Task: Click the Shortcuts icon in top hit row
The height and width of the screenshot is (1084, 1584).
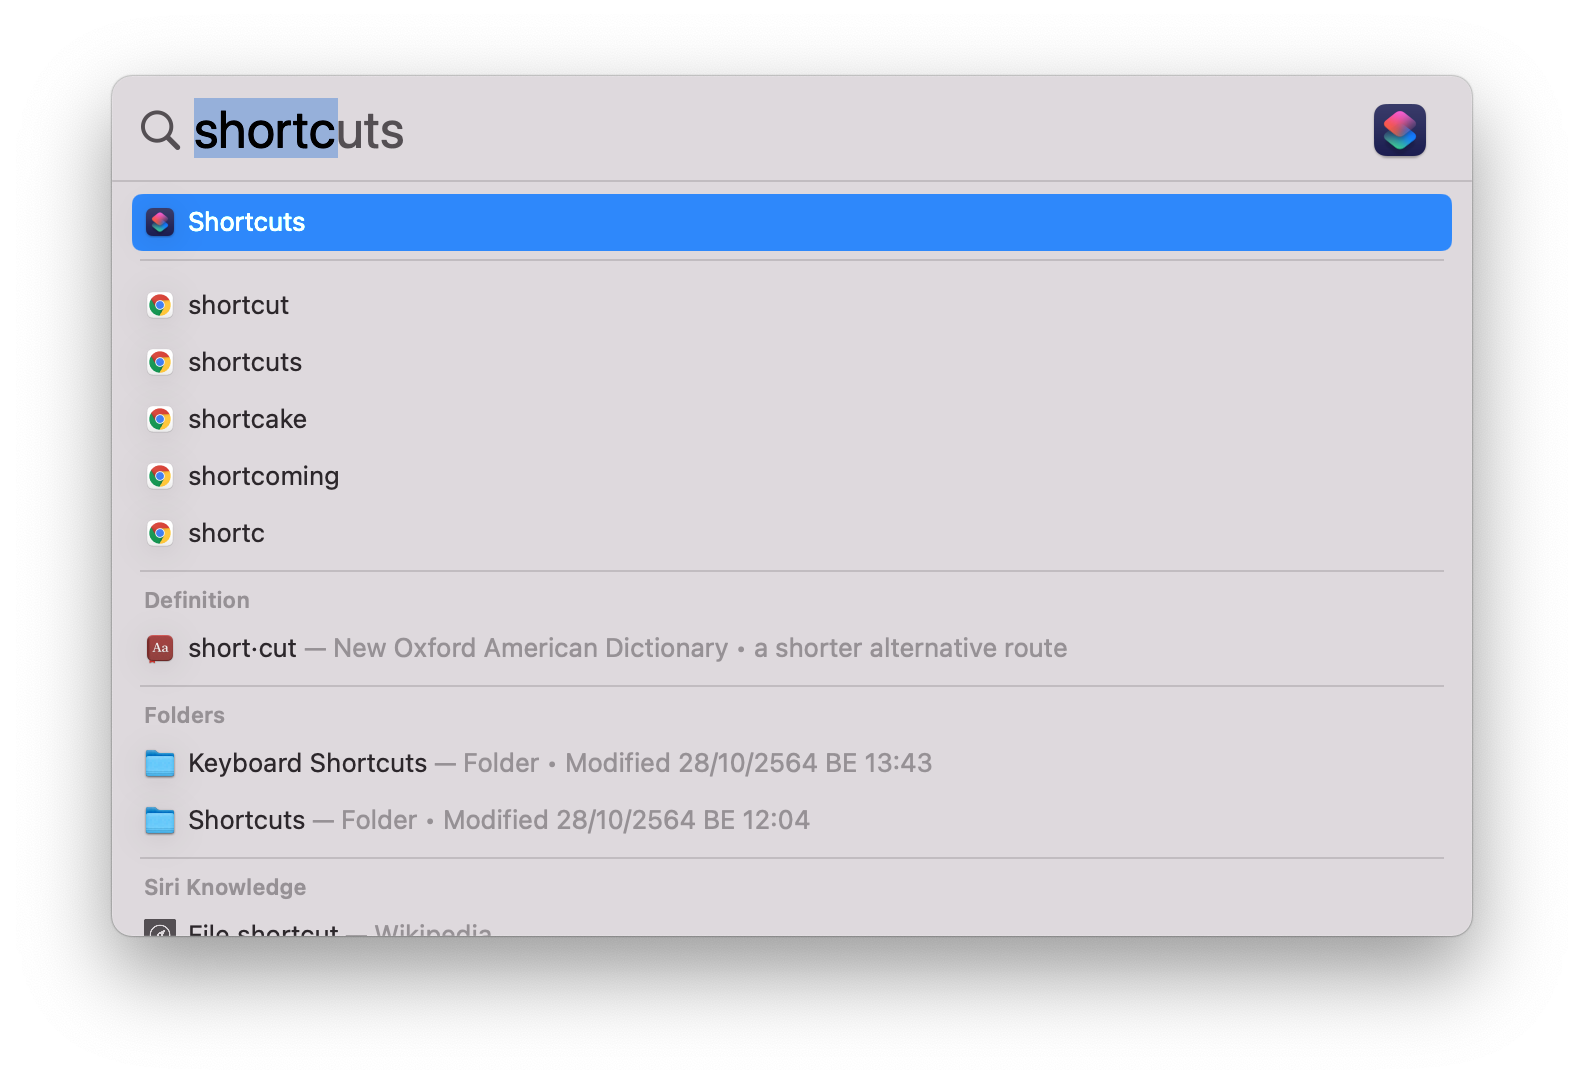Action: 160,222
